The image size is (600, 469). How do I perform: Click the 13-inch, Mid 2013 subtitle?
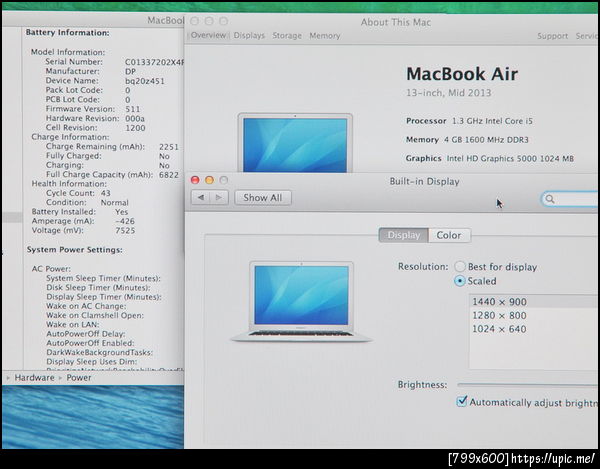pyautogui.click(x=448, y=93)
